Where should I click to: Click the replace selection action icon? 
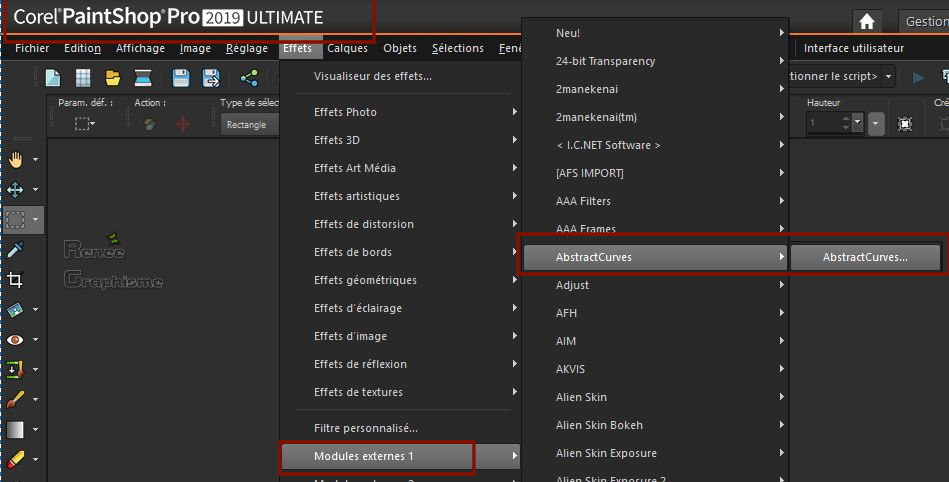click(149, 124)
